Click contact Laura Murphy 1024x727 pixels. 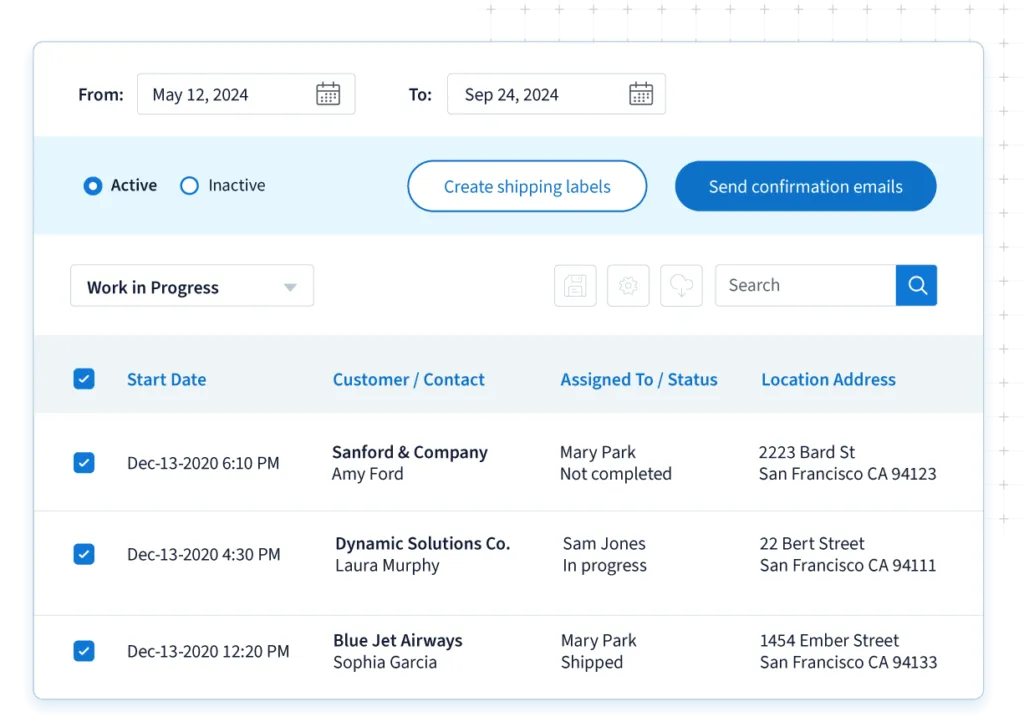387,565
